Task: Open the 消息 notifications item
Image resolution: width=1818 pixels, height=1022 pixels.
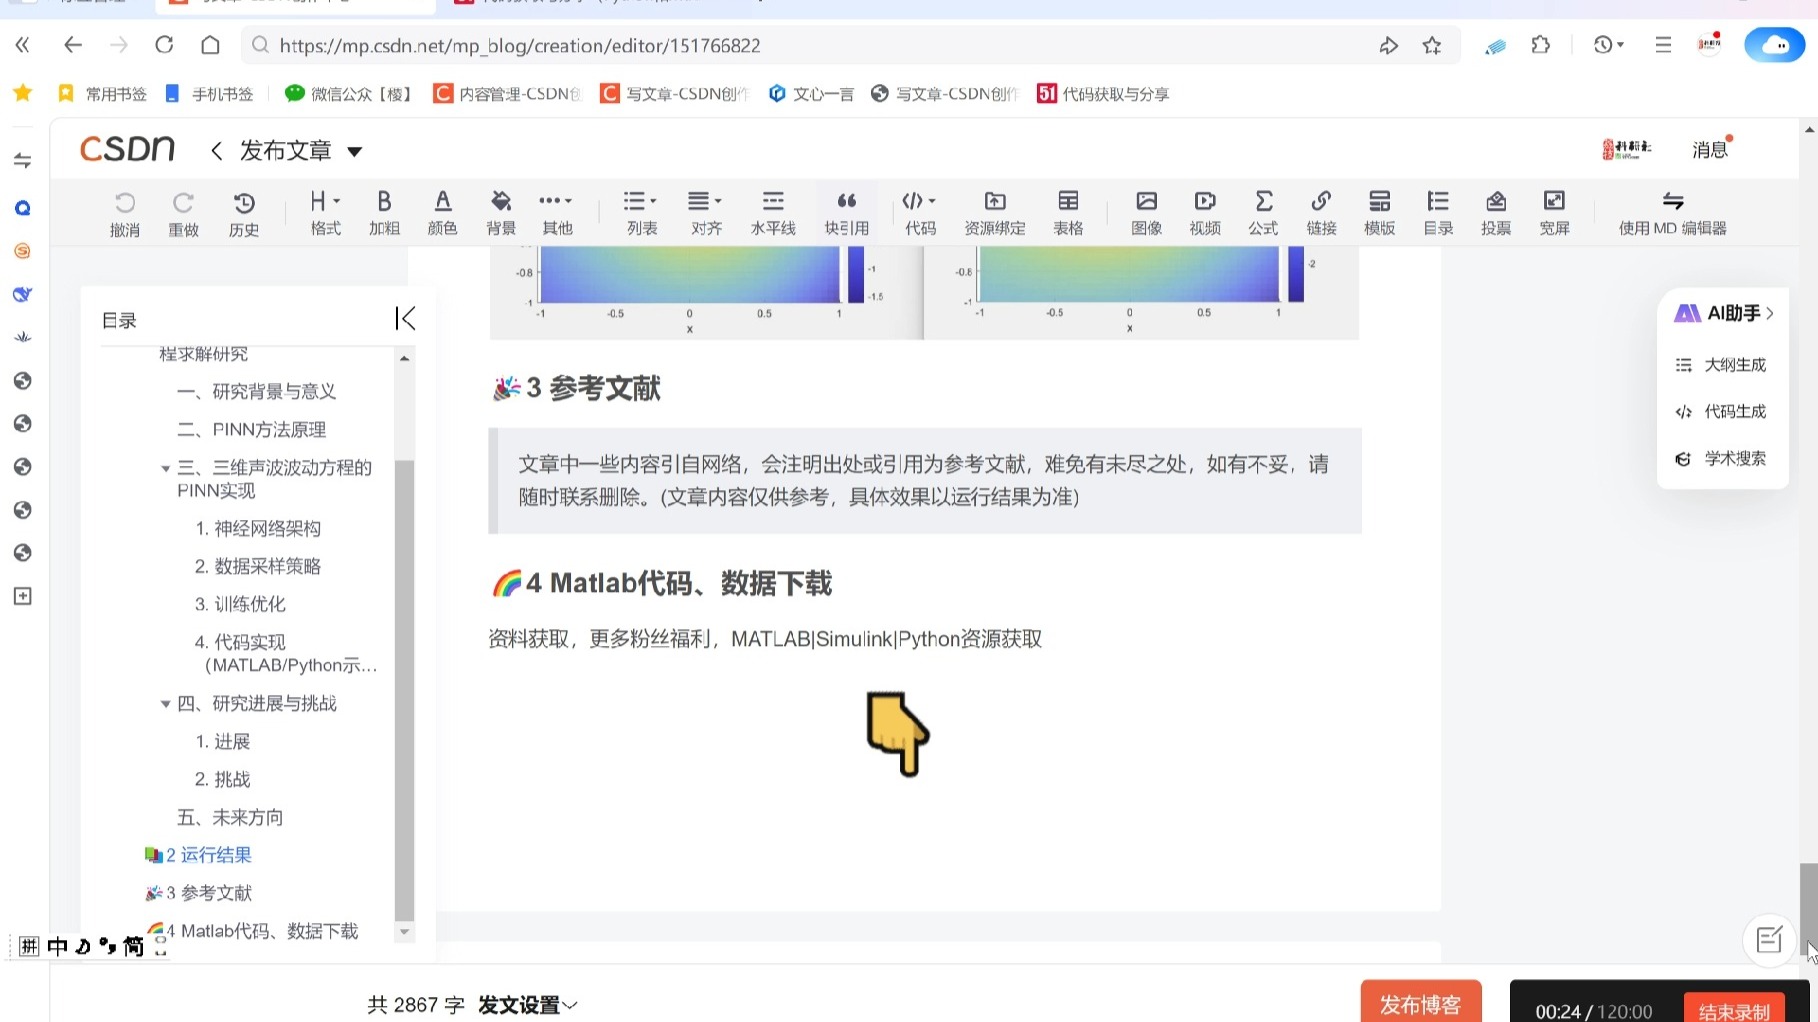Action: [1709, 148]
